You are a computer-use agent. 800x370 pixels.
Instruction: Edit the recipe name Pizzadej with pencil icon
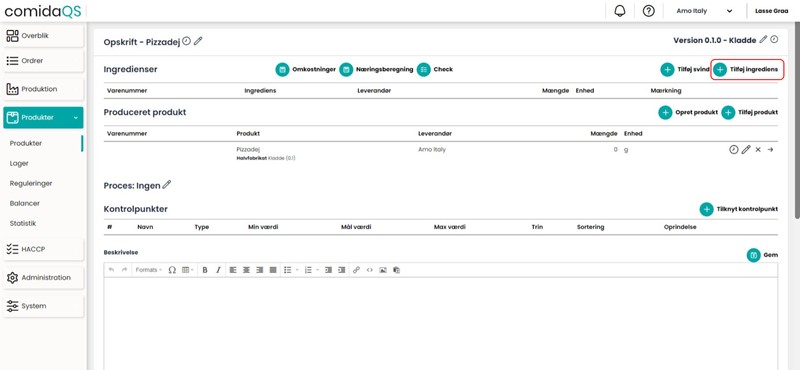click(x=198, y=41)
